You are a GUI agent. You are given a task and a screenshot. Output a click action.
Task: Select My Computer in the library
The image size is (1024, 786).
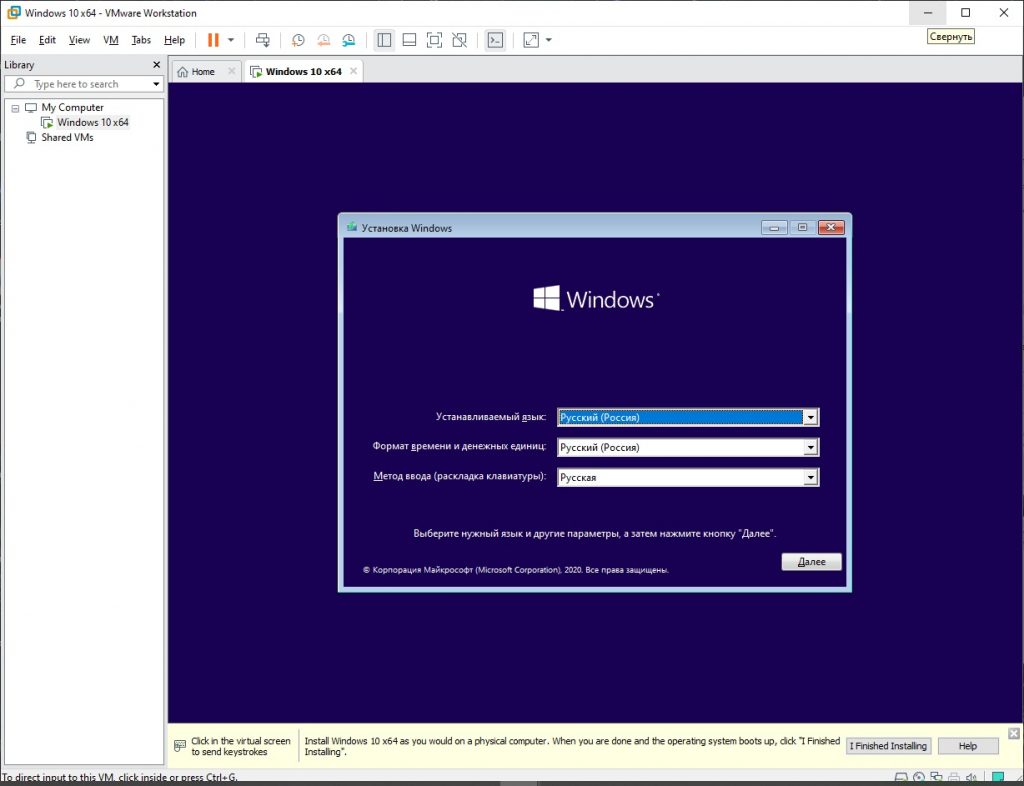tap(72, 107)
